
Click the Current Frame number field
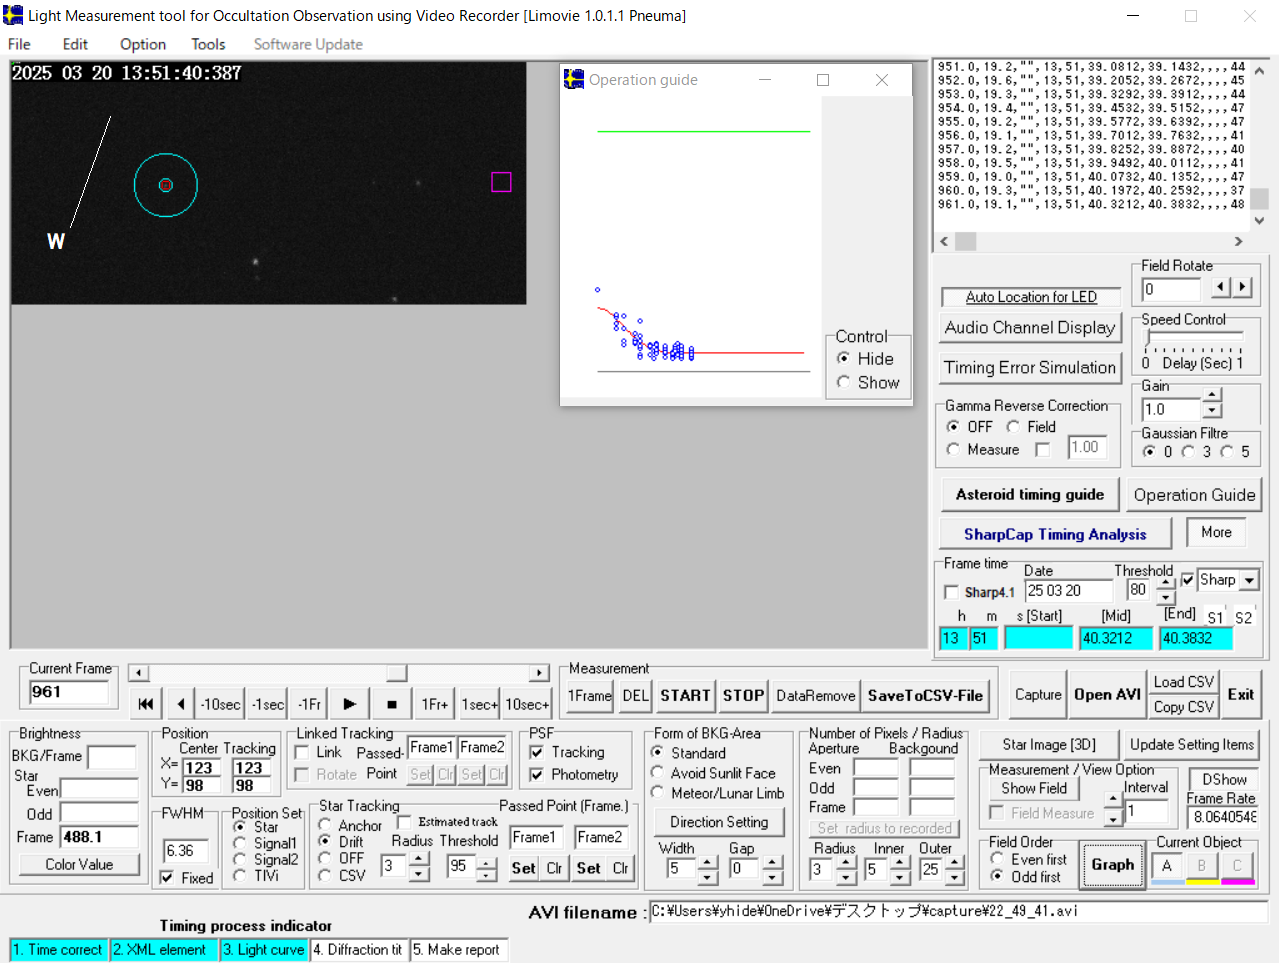click(x=69, y=692)
